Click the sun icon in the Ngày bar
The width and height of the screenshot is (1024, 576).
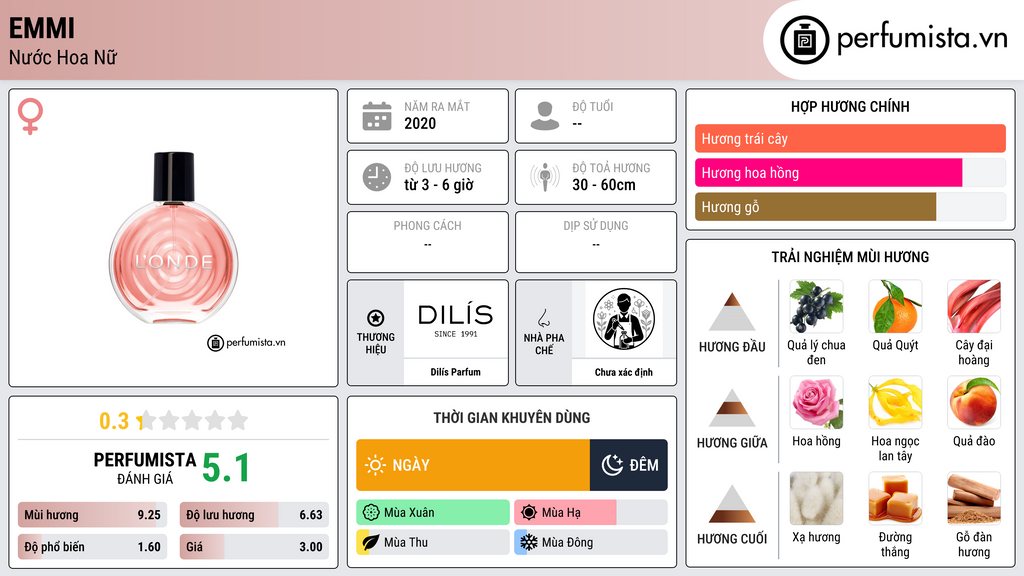click(x=375, y=465)
